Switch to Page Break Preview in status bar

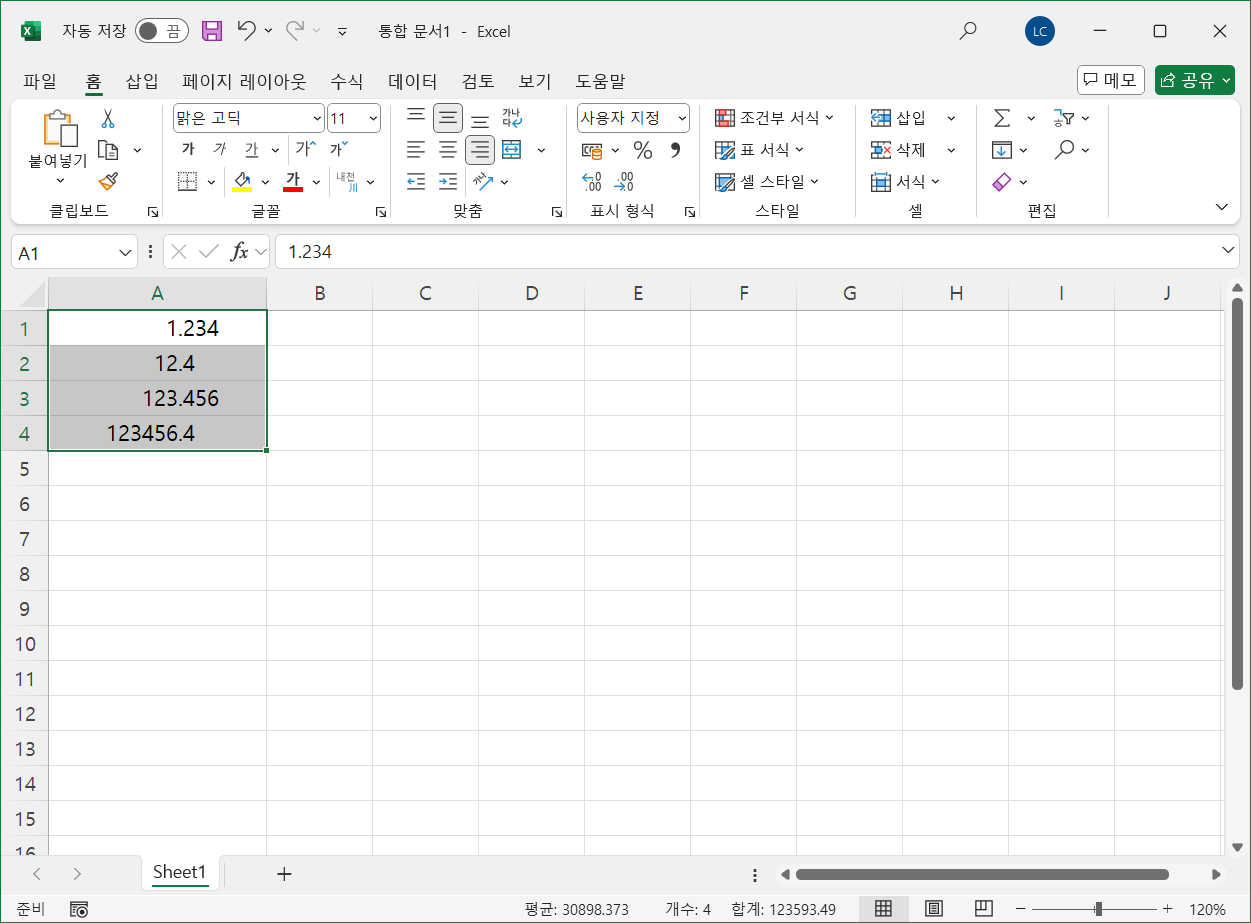(x=984, y=909)
